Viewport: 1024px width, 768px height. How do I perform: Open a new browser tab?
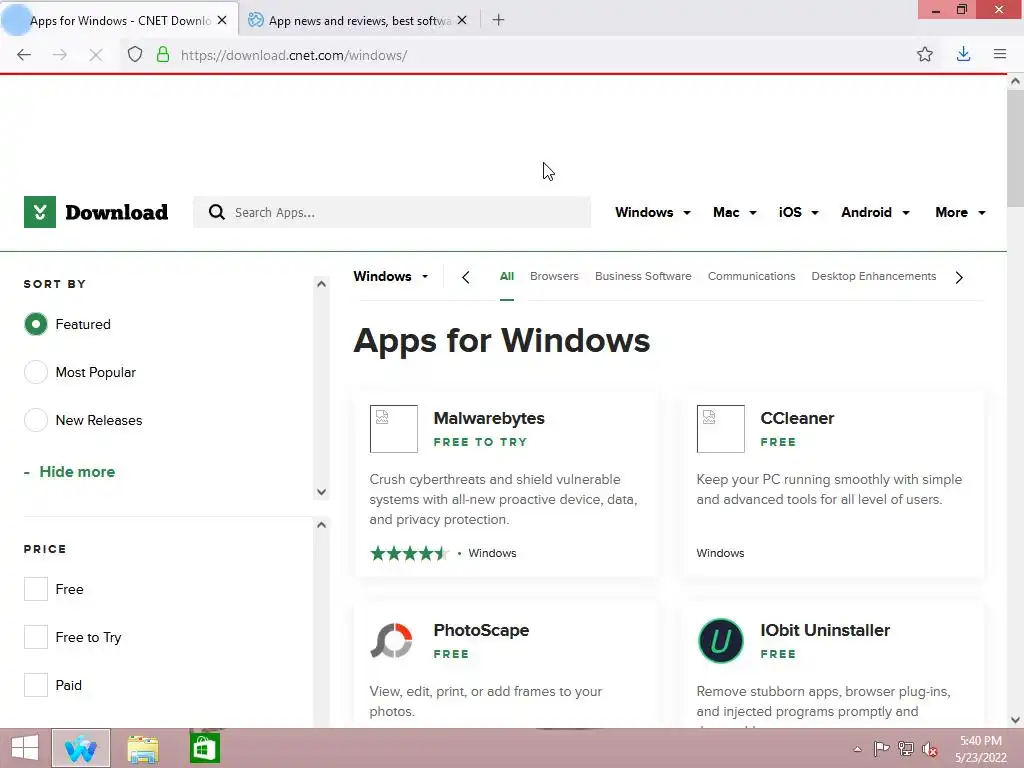click(498, 20)
